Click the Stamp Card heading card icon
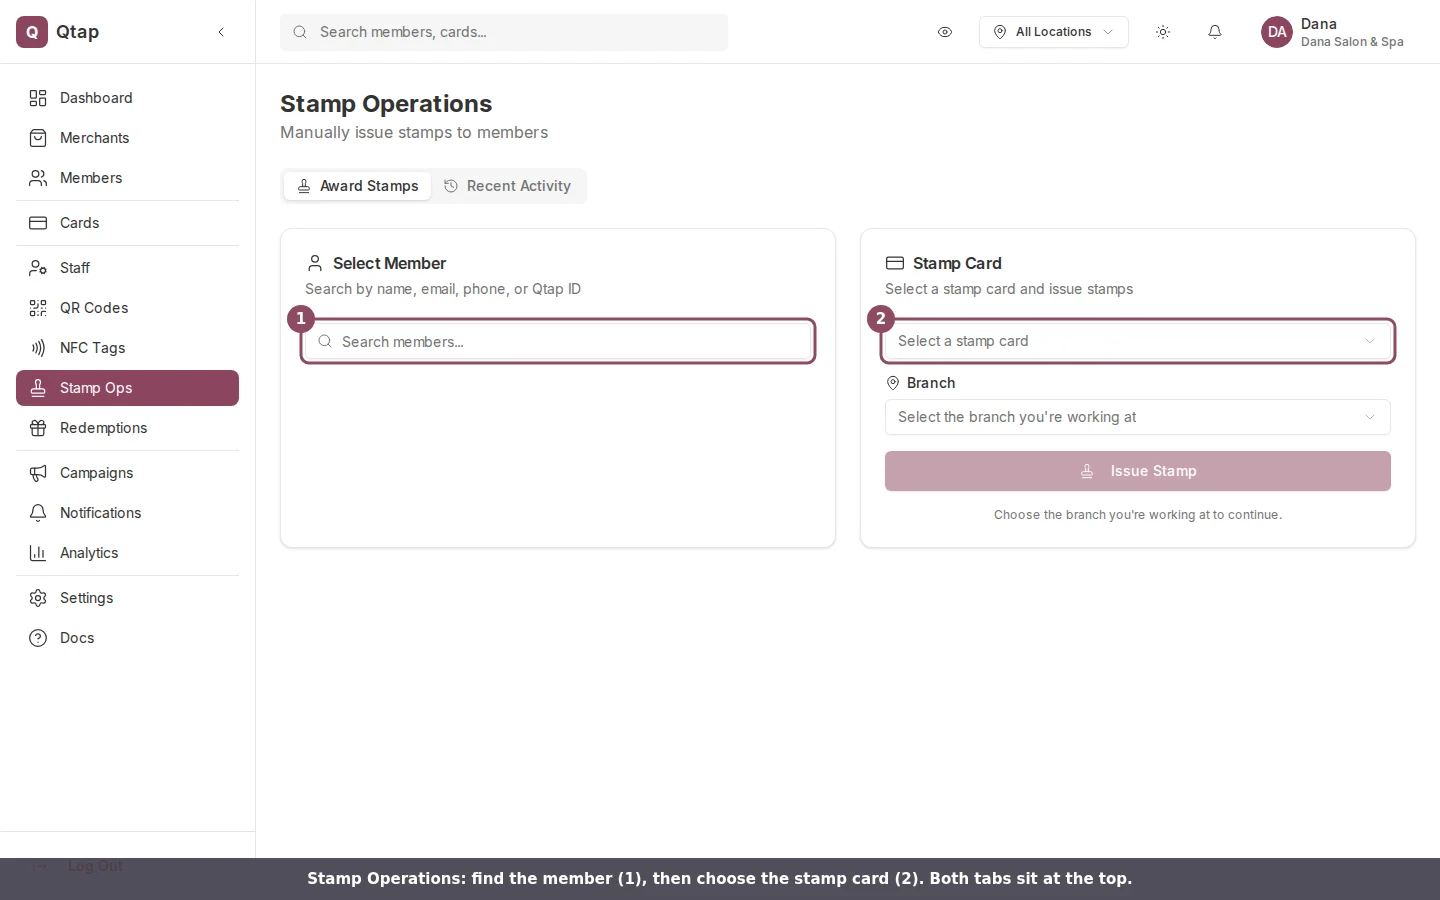This screenshot has width=1440, height=900. coord(895,263)
